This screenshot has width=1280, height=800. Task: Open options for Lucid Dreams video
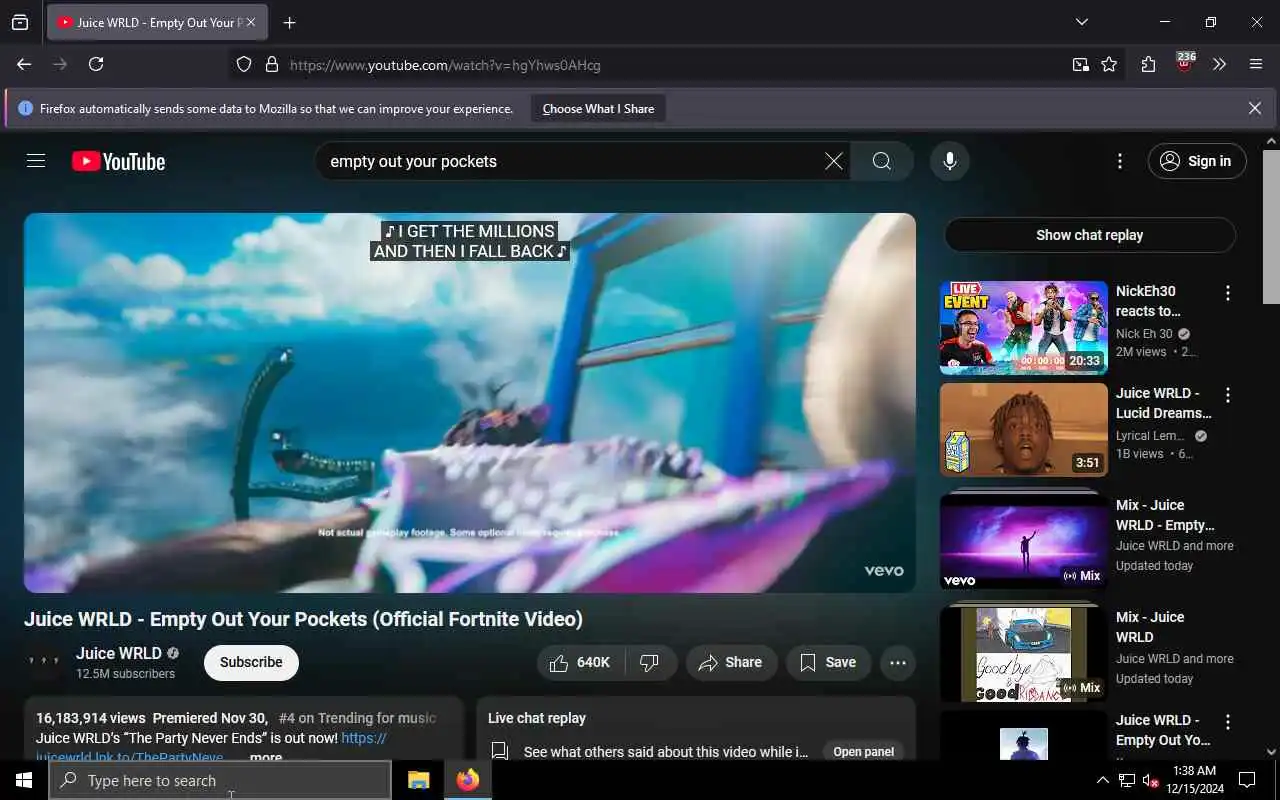coord(1227,395)
